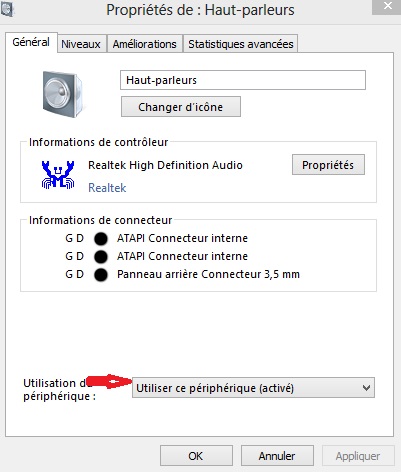Click first ATAPI connector black jack dot
Screen dimensions: 401x472
point(101,239)
